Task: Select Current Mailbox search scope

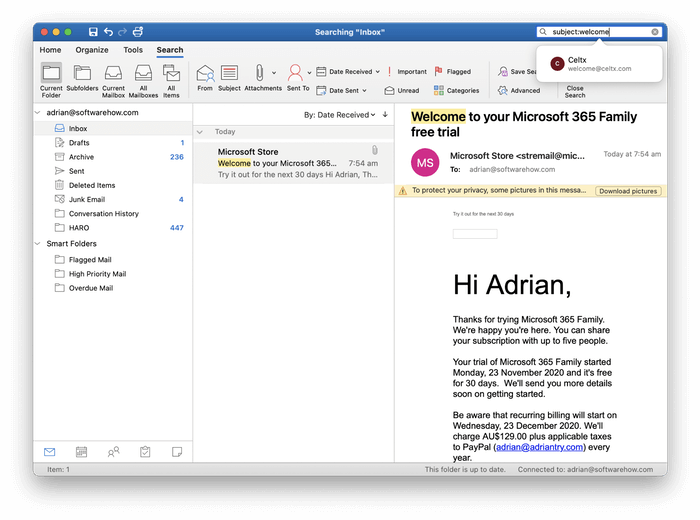Action: point(113,80)
